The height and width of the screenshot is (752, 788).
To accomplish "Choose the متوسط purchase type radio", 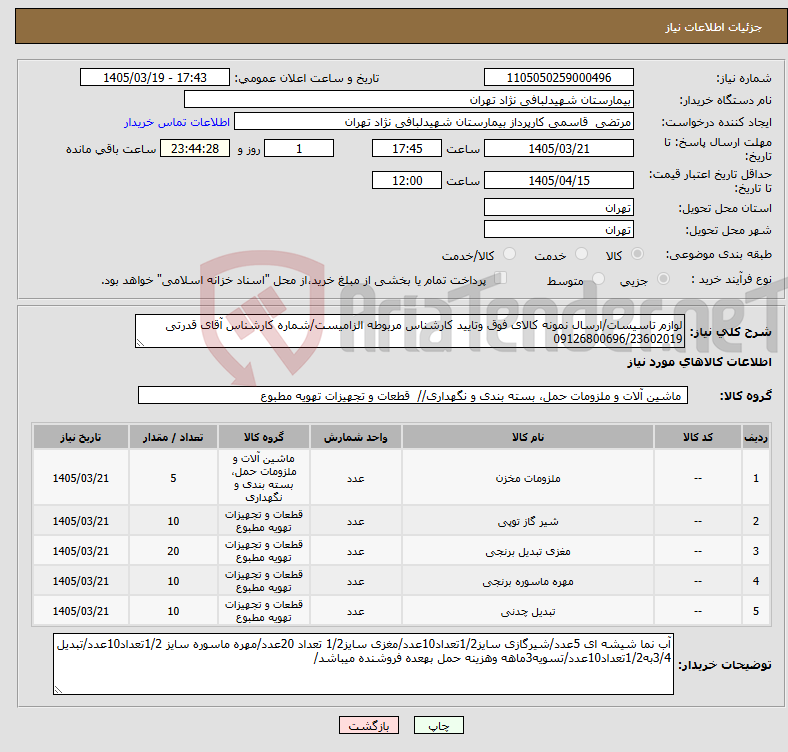I will 598,278.
